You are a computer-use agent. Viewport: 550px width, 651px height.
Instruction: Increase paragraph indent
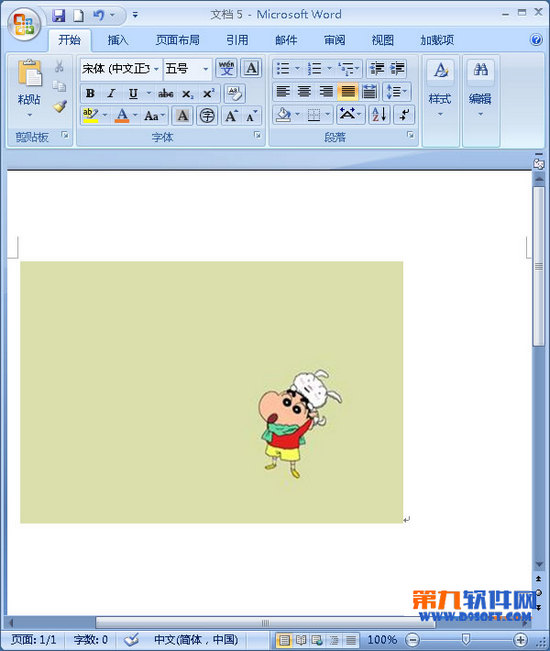point(397,69)
